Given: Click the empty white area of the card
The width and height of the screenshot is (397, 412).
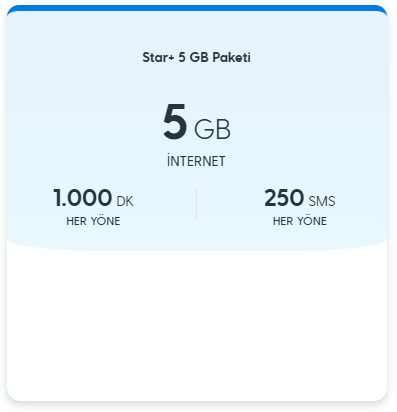Looking at the screenshot, I should coord(197,323).
